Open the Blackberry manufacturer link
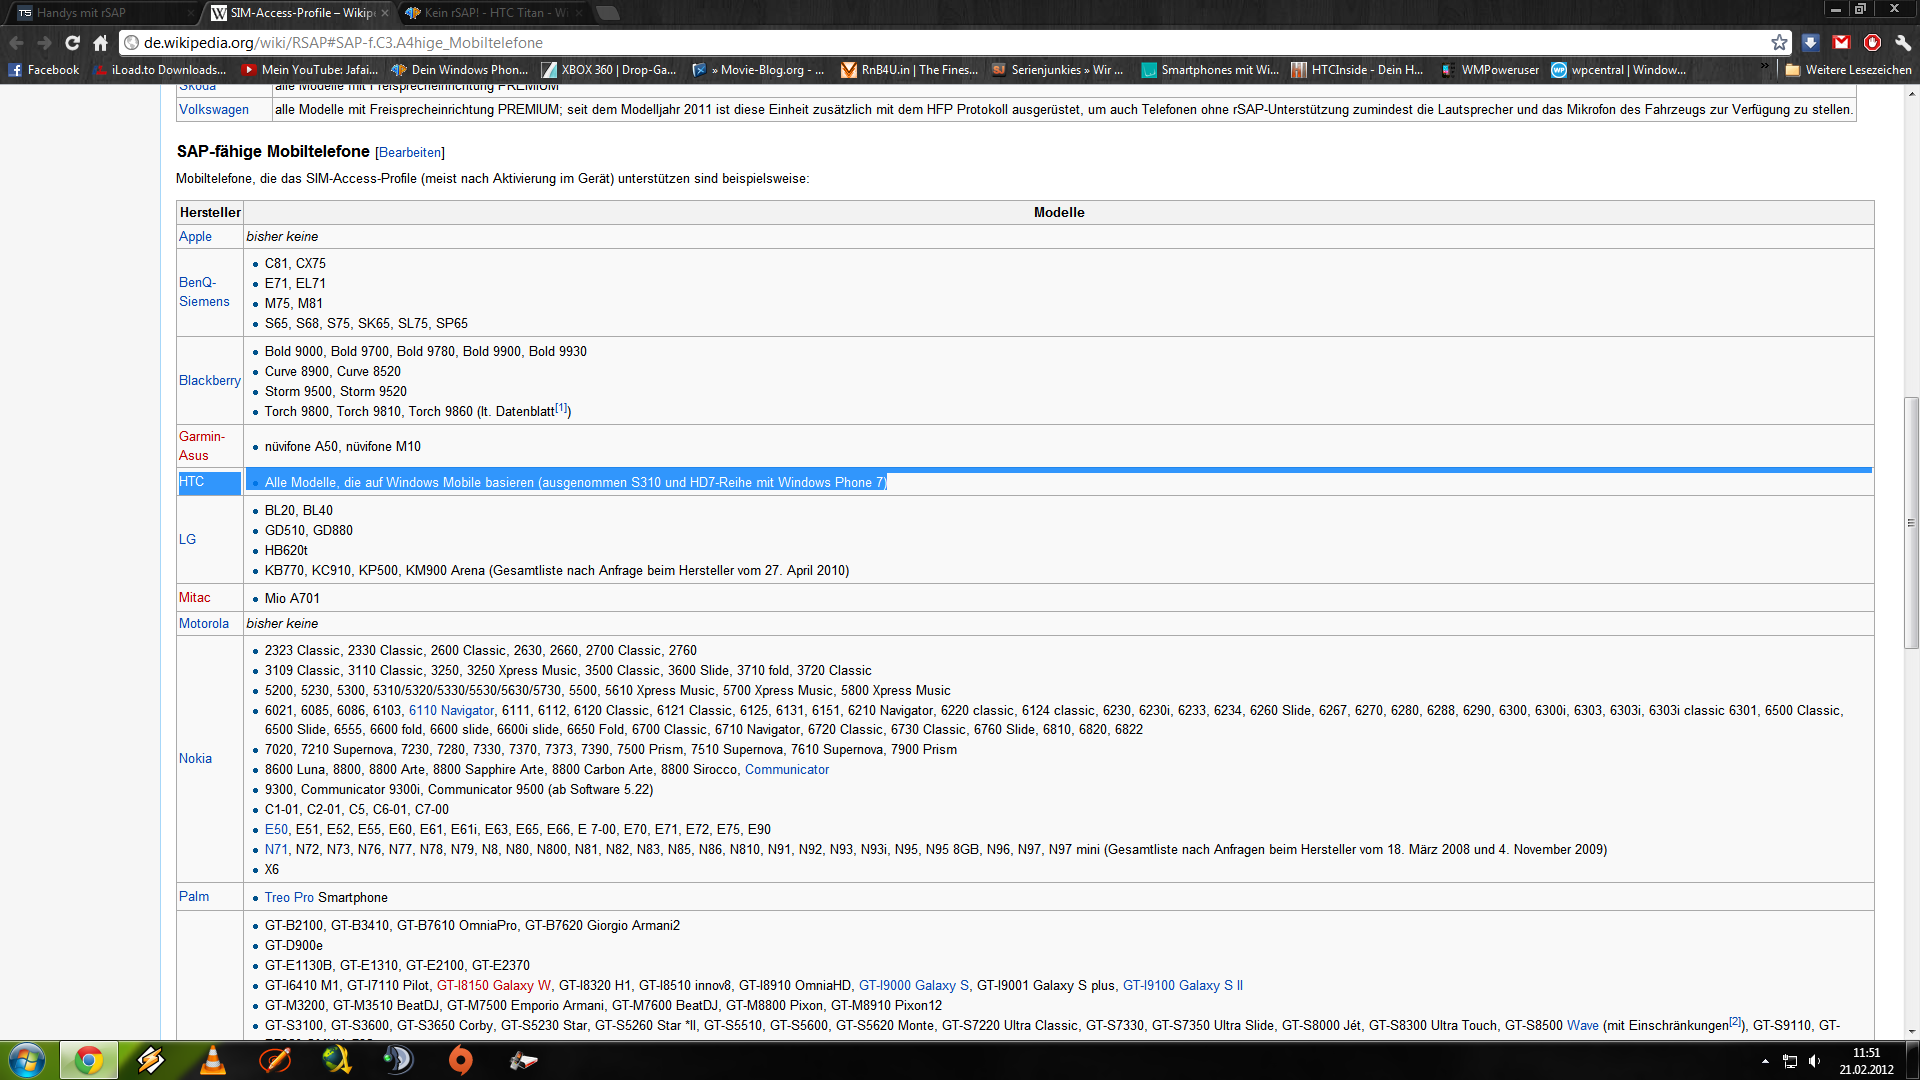Screen dimensions: 1920x1080 pos(210,381)
